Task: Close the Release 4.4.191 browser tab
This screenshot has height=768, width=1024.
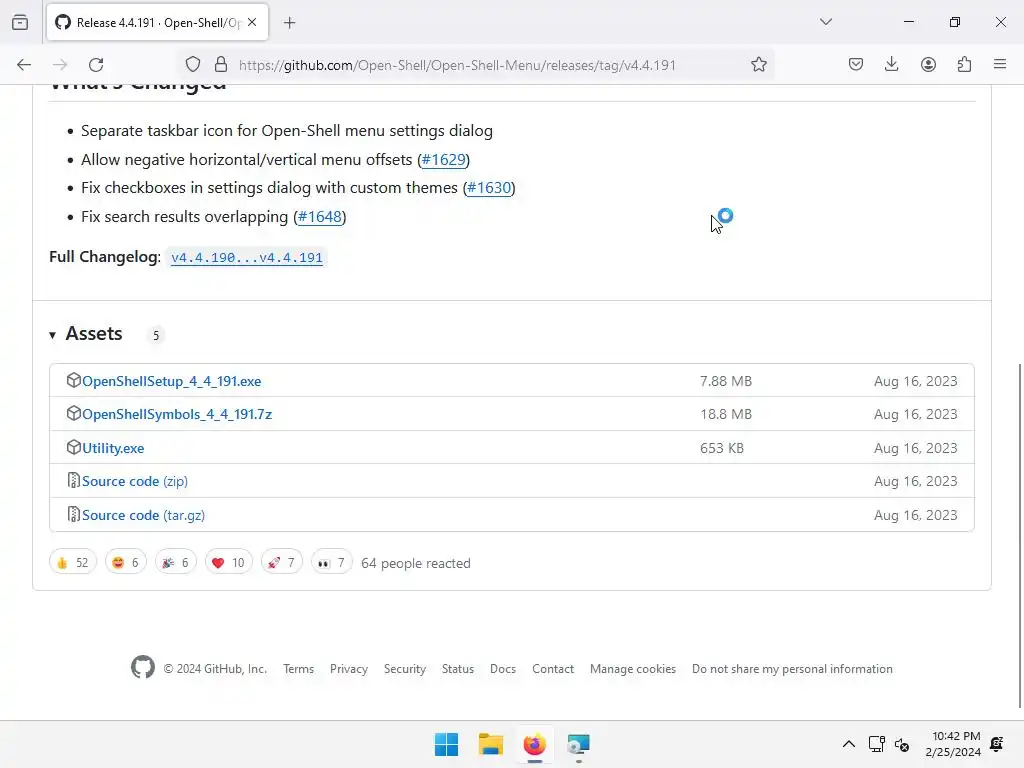Action: point(252,22)
